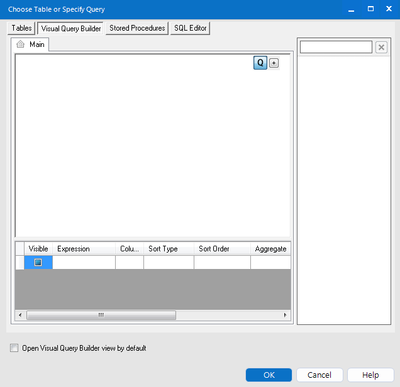Switch to the Tables tab

[x=21, y=28]
